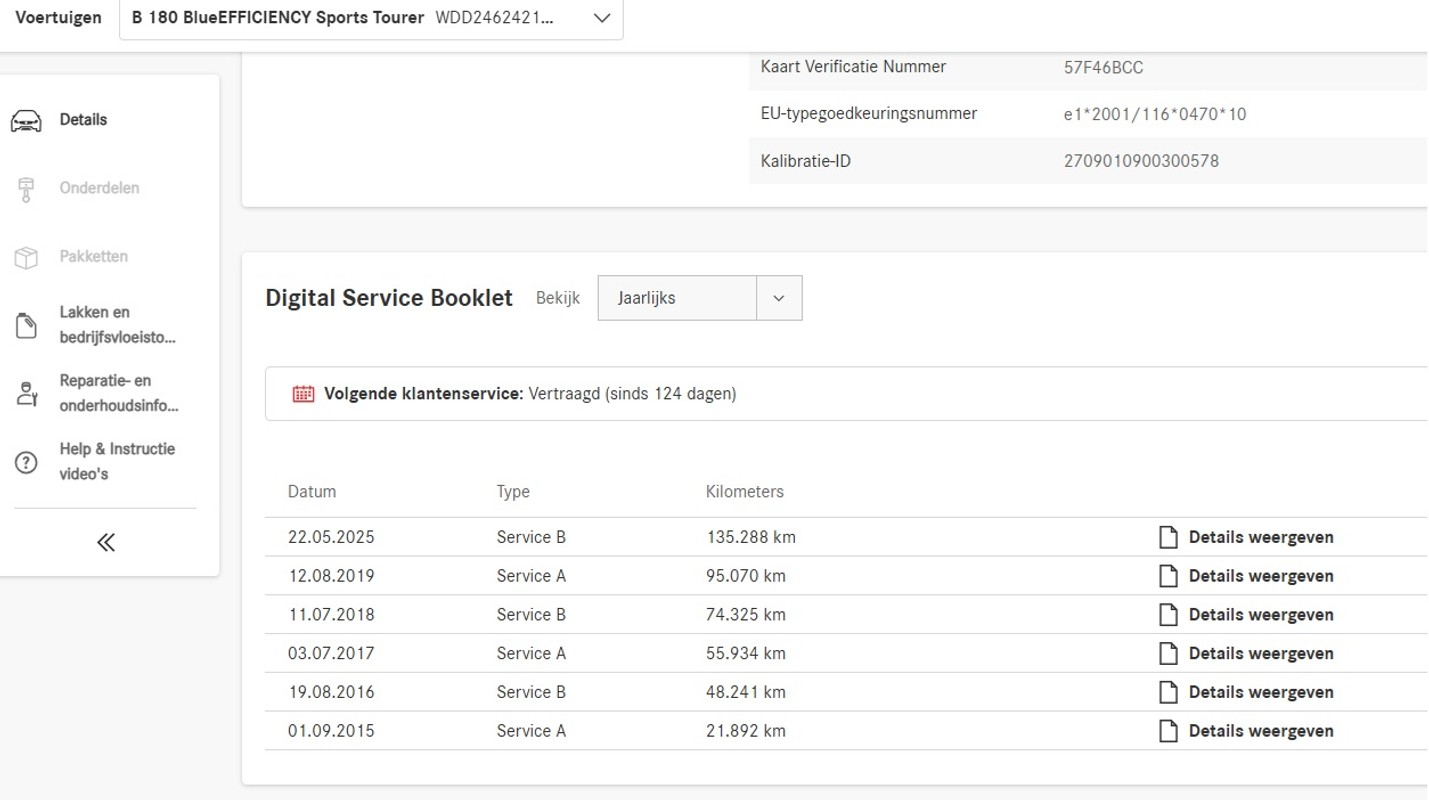Open Reparatie- en onderhoudsinfo menu item
This screenshot has height=800, width=1429.
tap(118, 393)
